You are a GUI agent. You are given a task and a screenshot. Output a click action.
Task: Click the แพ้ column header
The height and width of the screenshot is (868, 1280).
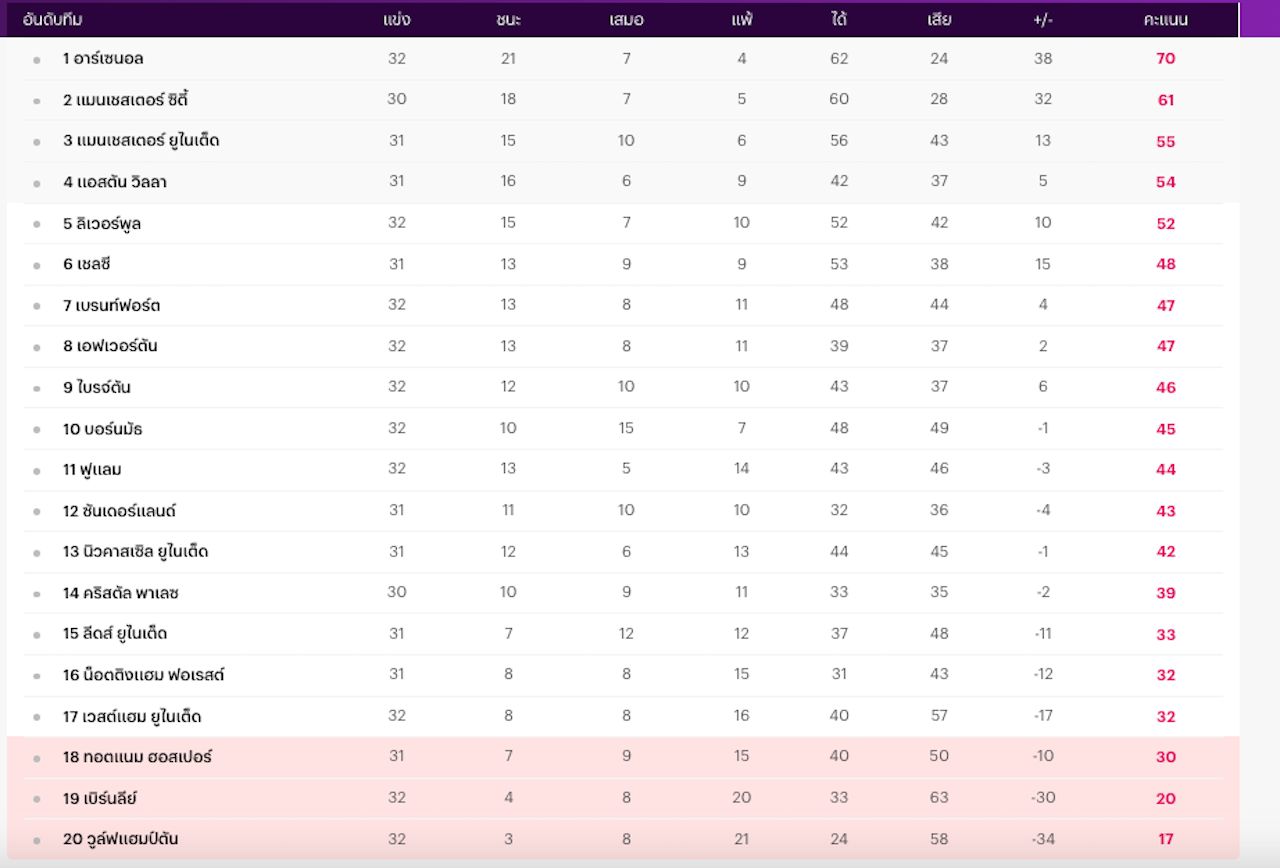point(741,19)
